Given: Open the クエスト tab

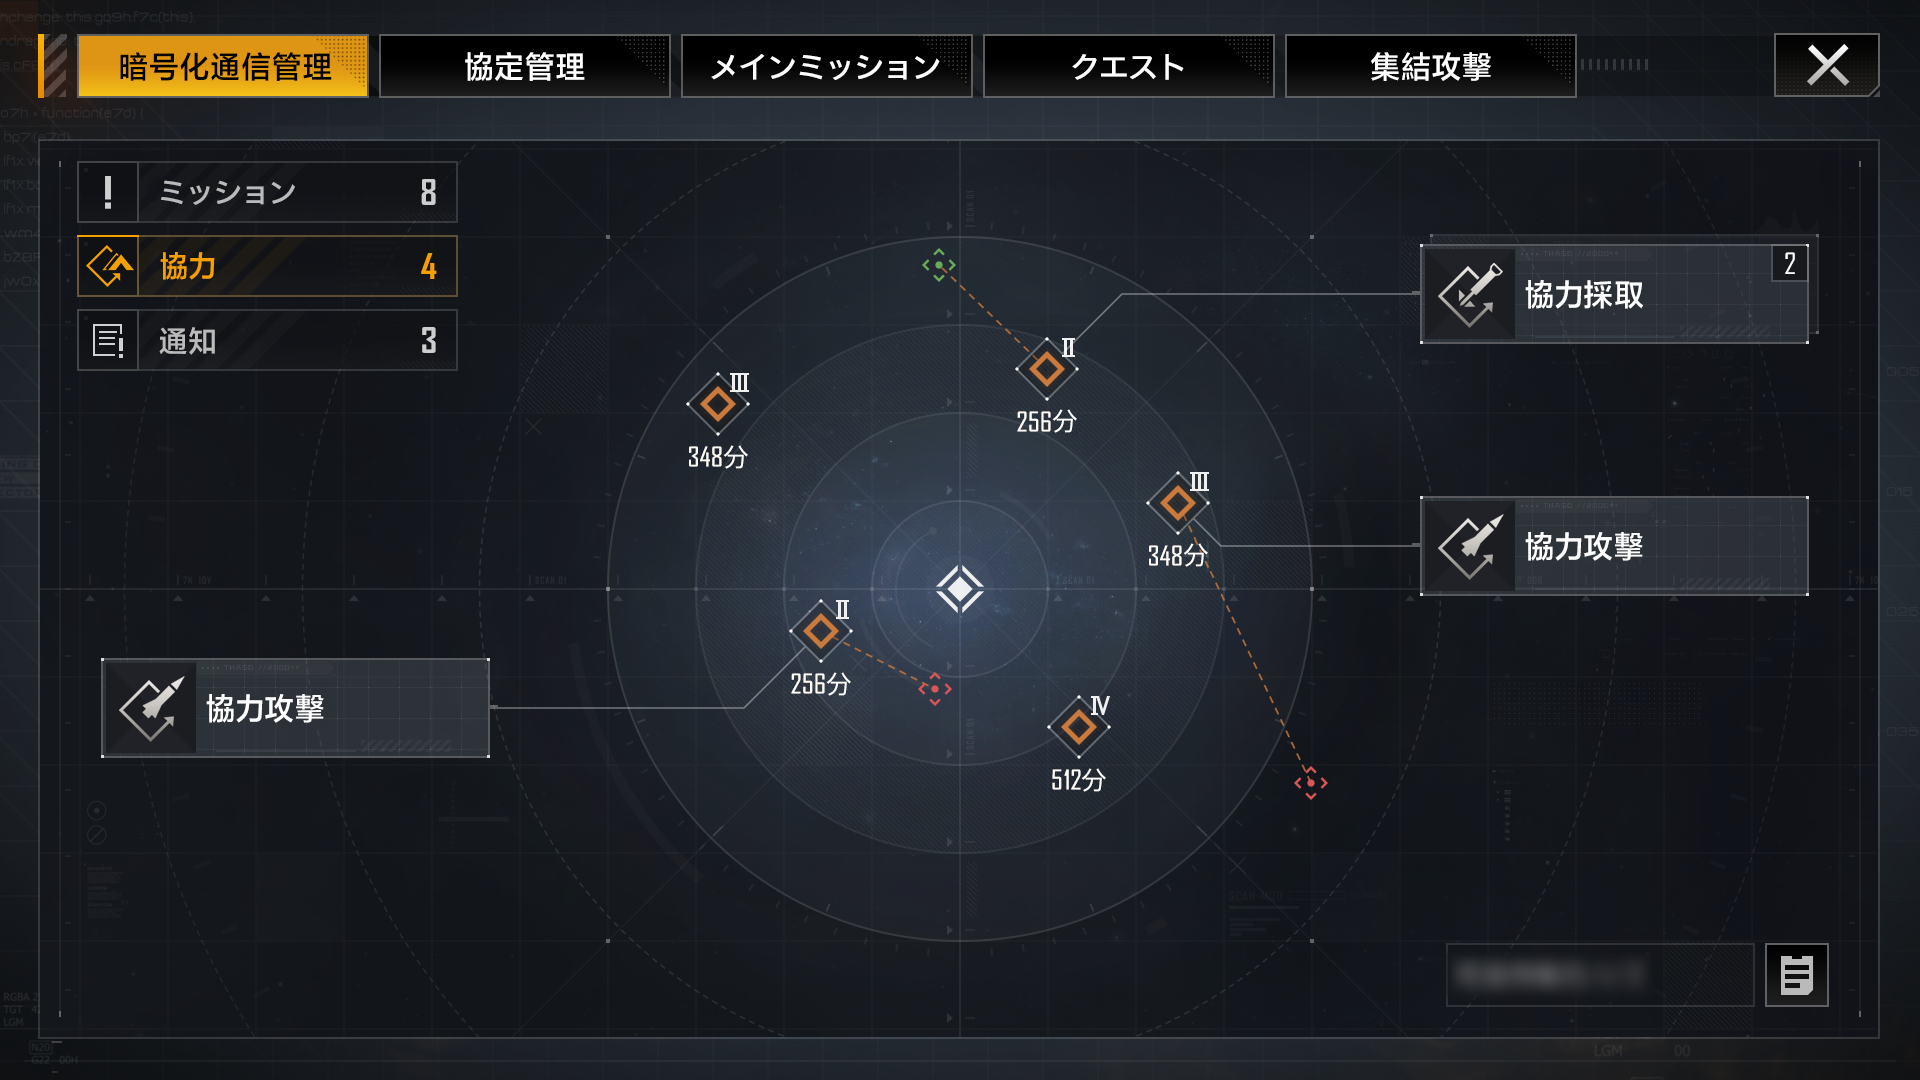Looking at the screenshot, I should click(1129, 66).
